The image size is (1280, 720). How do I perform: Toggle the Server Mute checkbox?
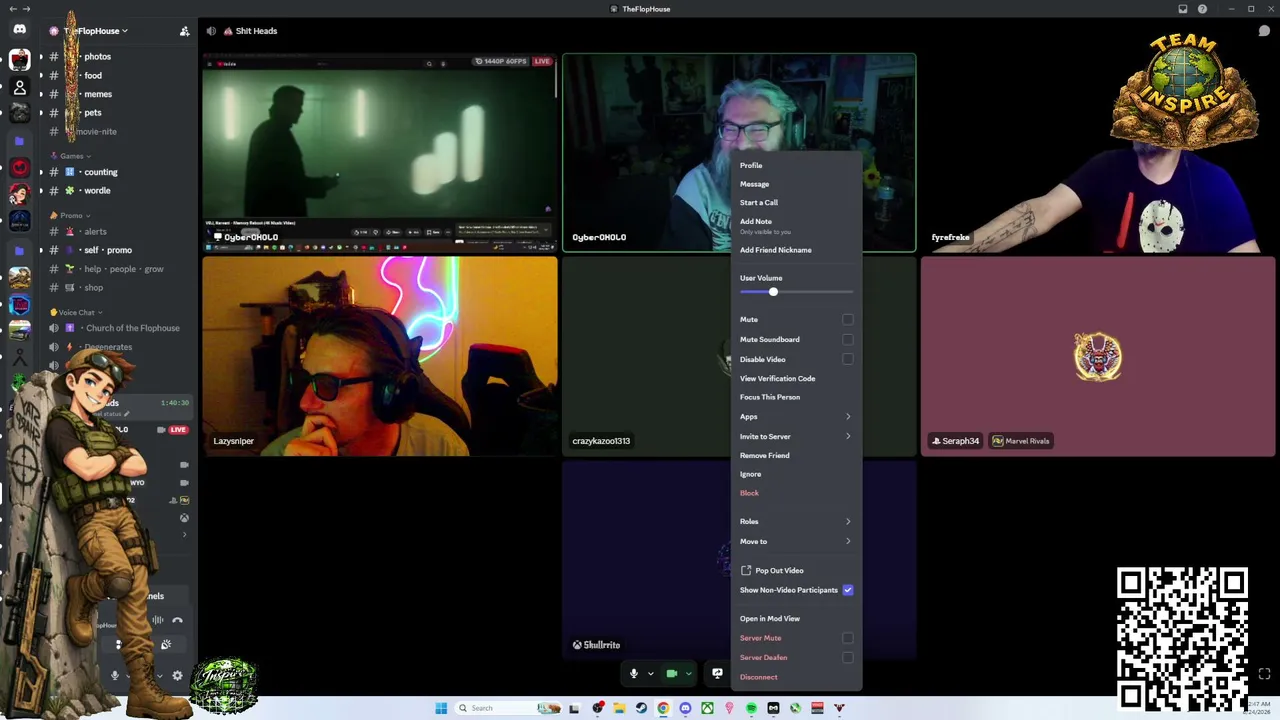click(x=848, y=638)
